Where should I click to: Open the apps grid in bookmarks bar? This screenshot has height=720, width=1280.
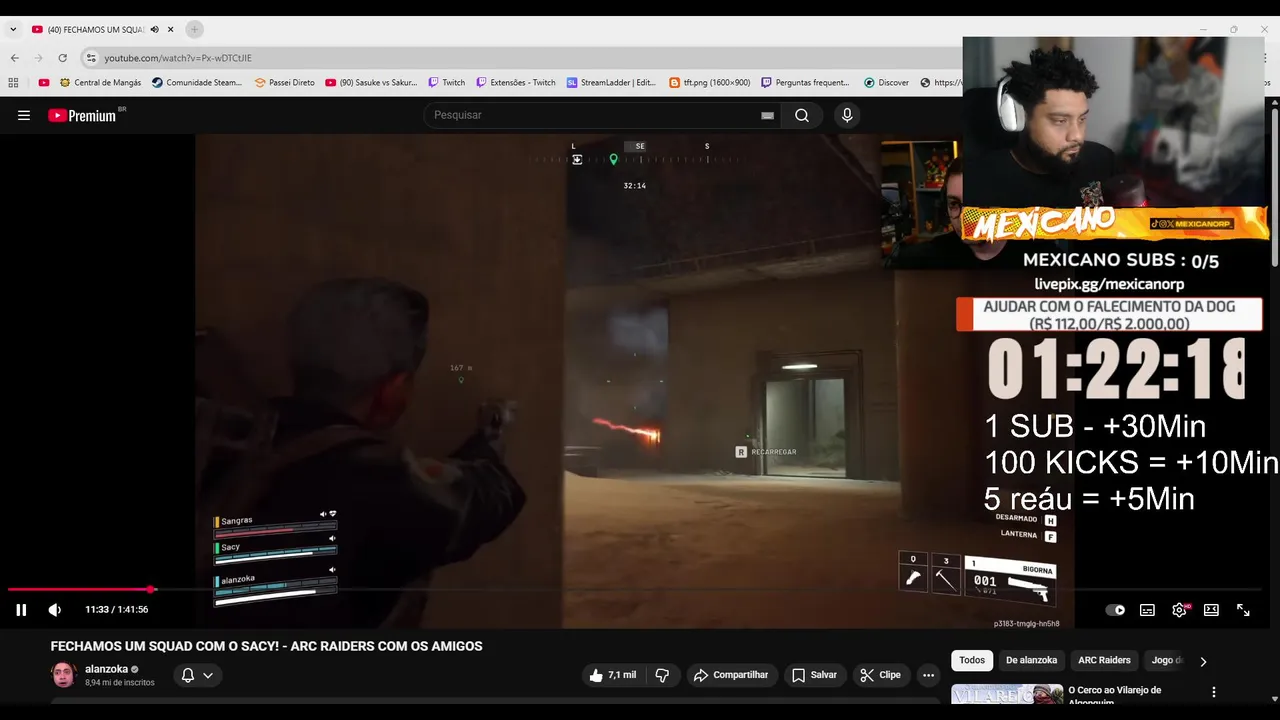pyautogui.click(x=13, y=83)
